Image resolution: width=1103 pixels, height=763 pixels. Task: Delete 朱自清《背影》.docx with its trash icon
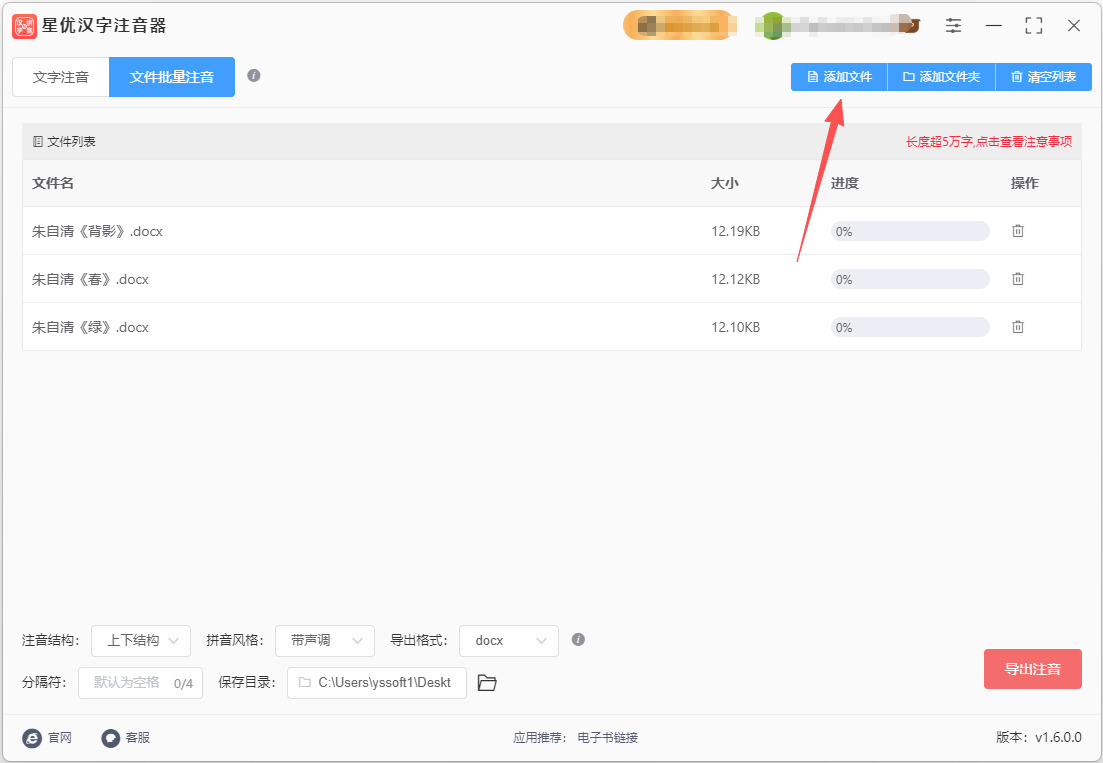1017,231
